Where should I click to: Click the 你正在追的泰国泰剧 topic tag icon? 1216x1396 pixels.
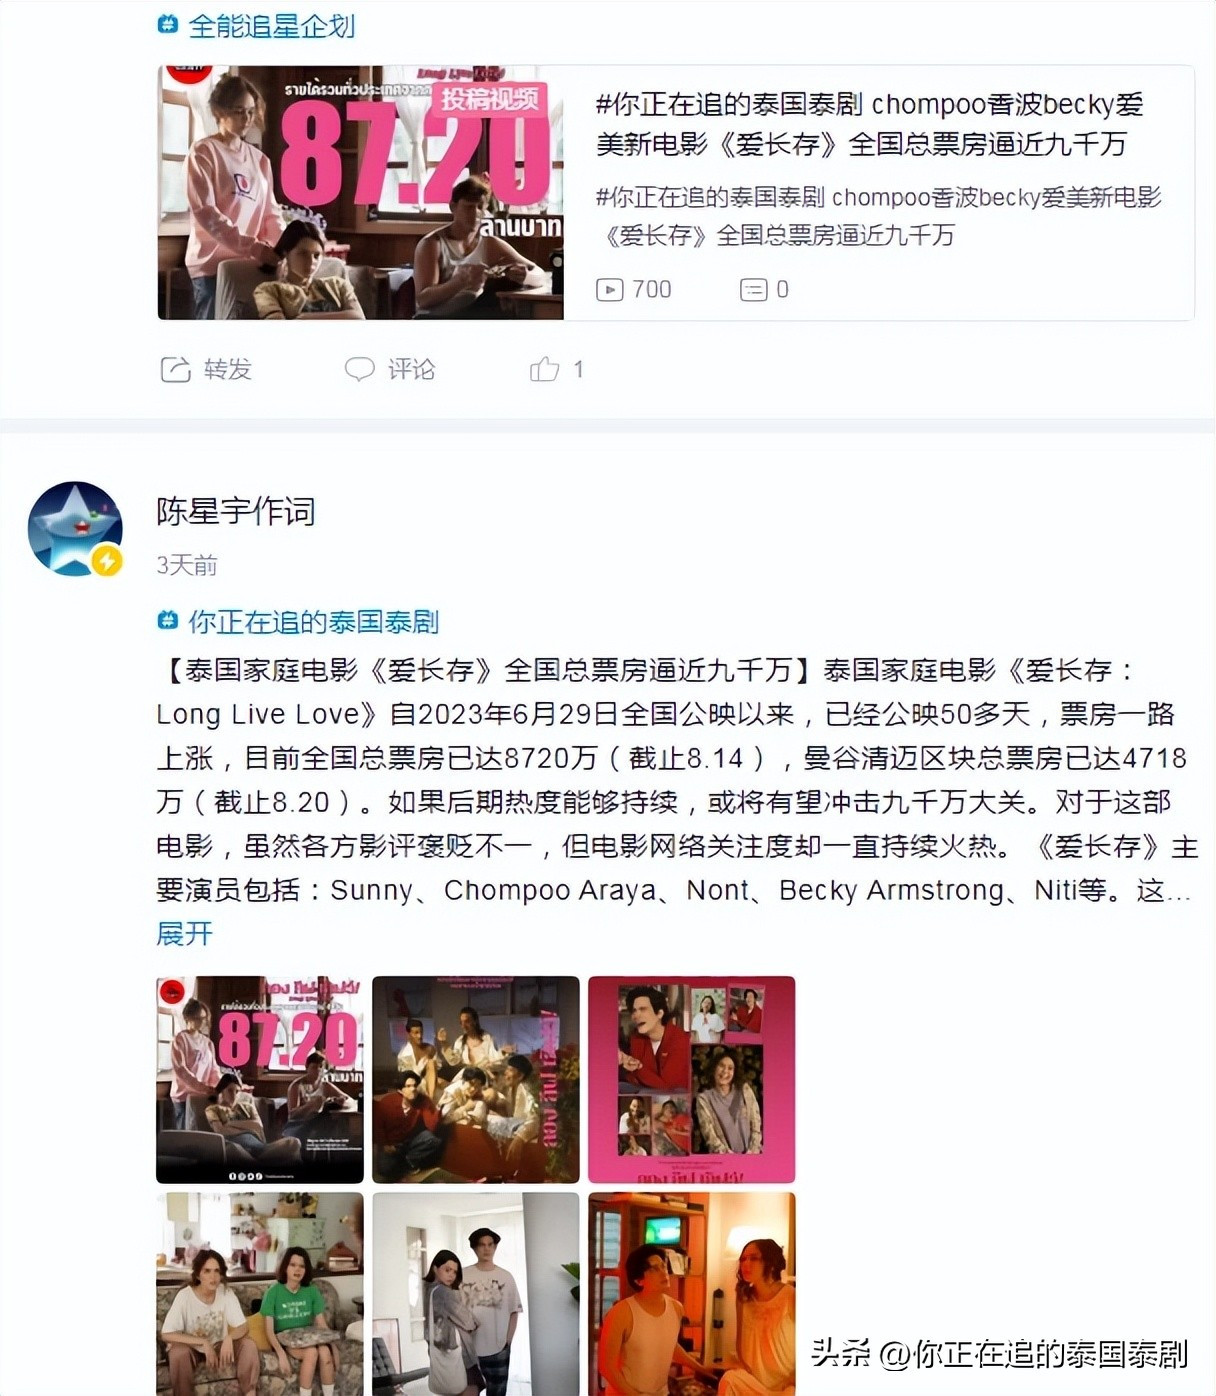point(168,621)
